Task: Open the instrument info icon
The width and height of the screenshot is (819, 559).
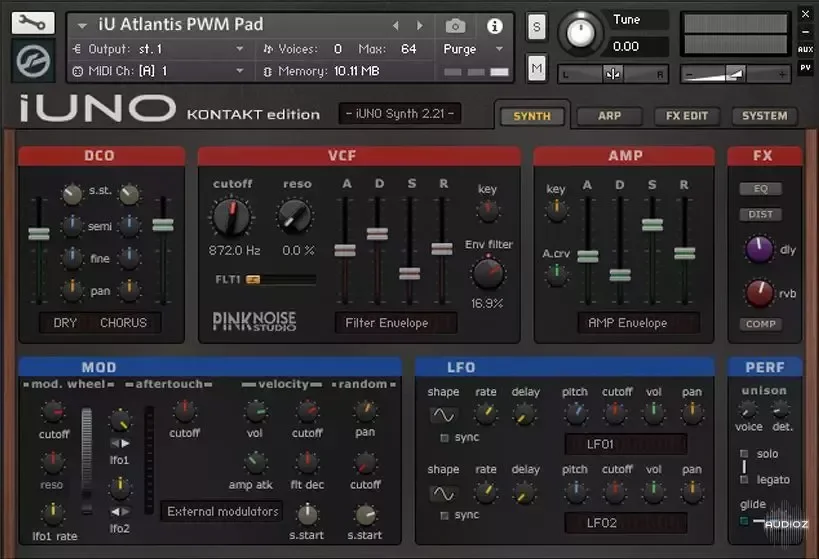Action: [x=494, y=26]
